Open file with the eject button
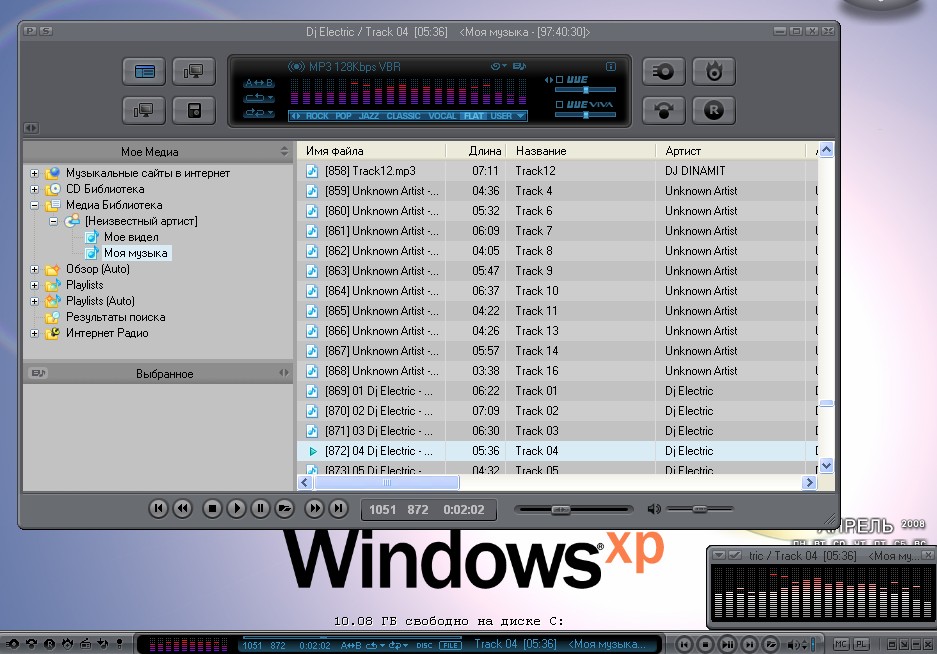Image resolution: width=937 pixels, height=654 pixels. click(284, 509)
